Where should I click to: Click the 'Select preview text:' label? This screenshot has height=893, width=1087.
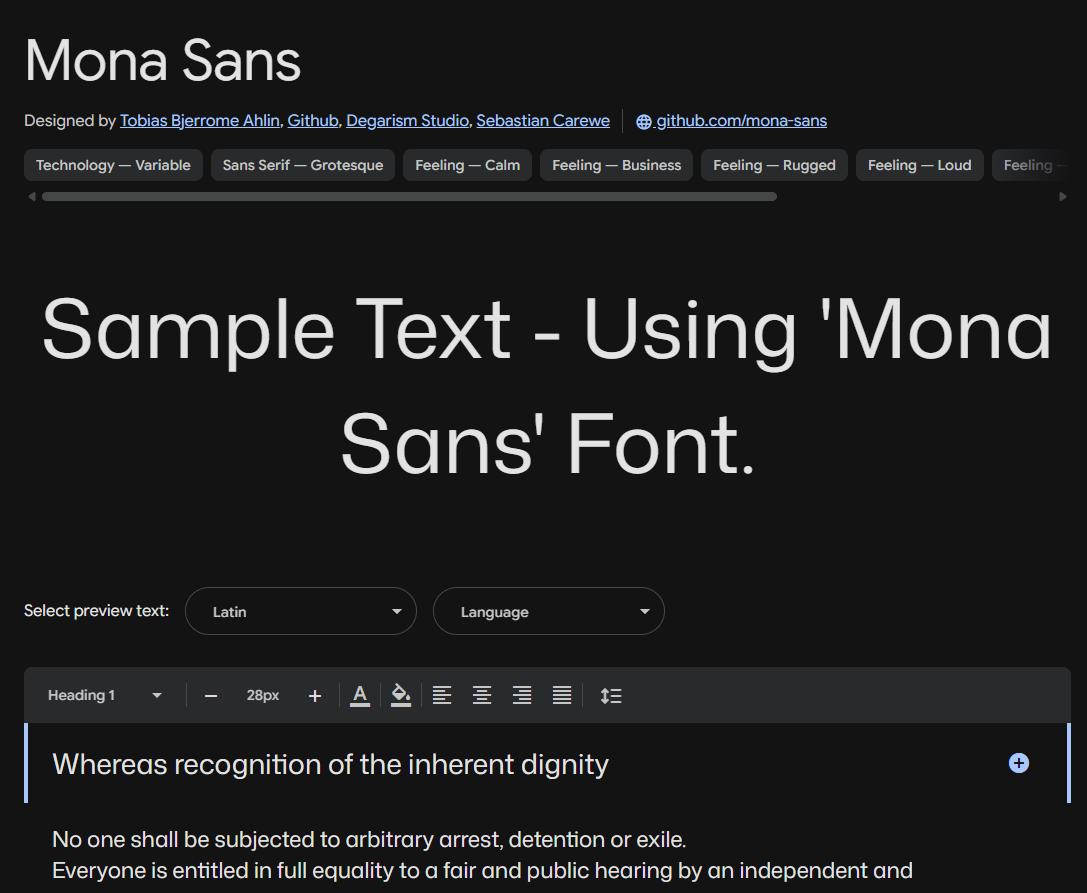tap(96, 611)
